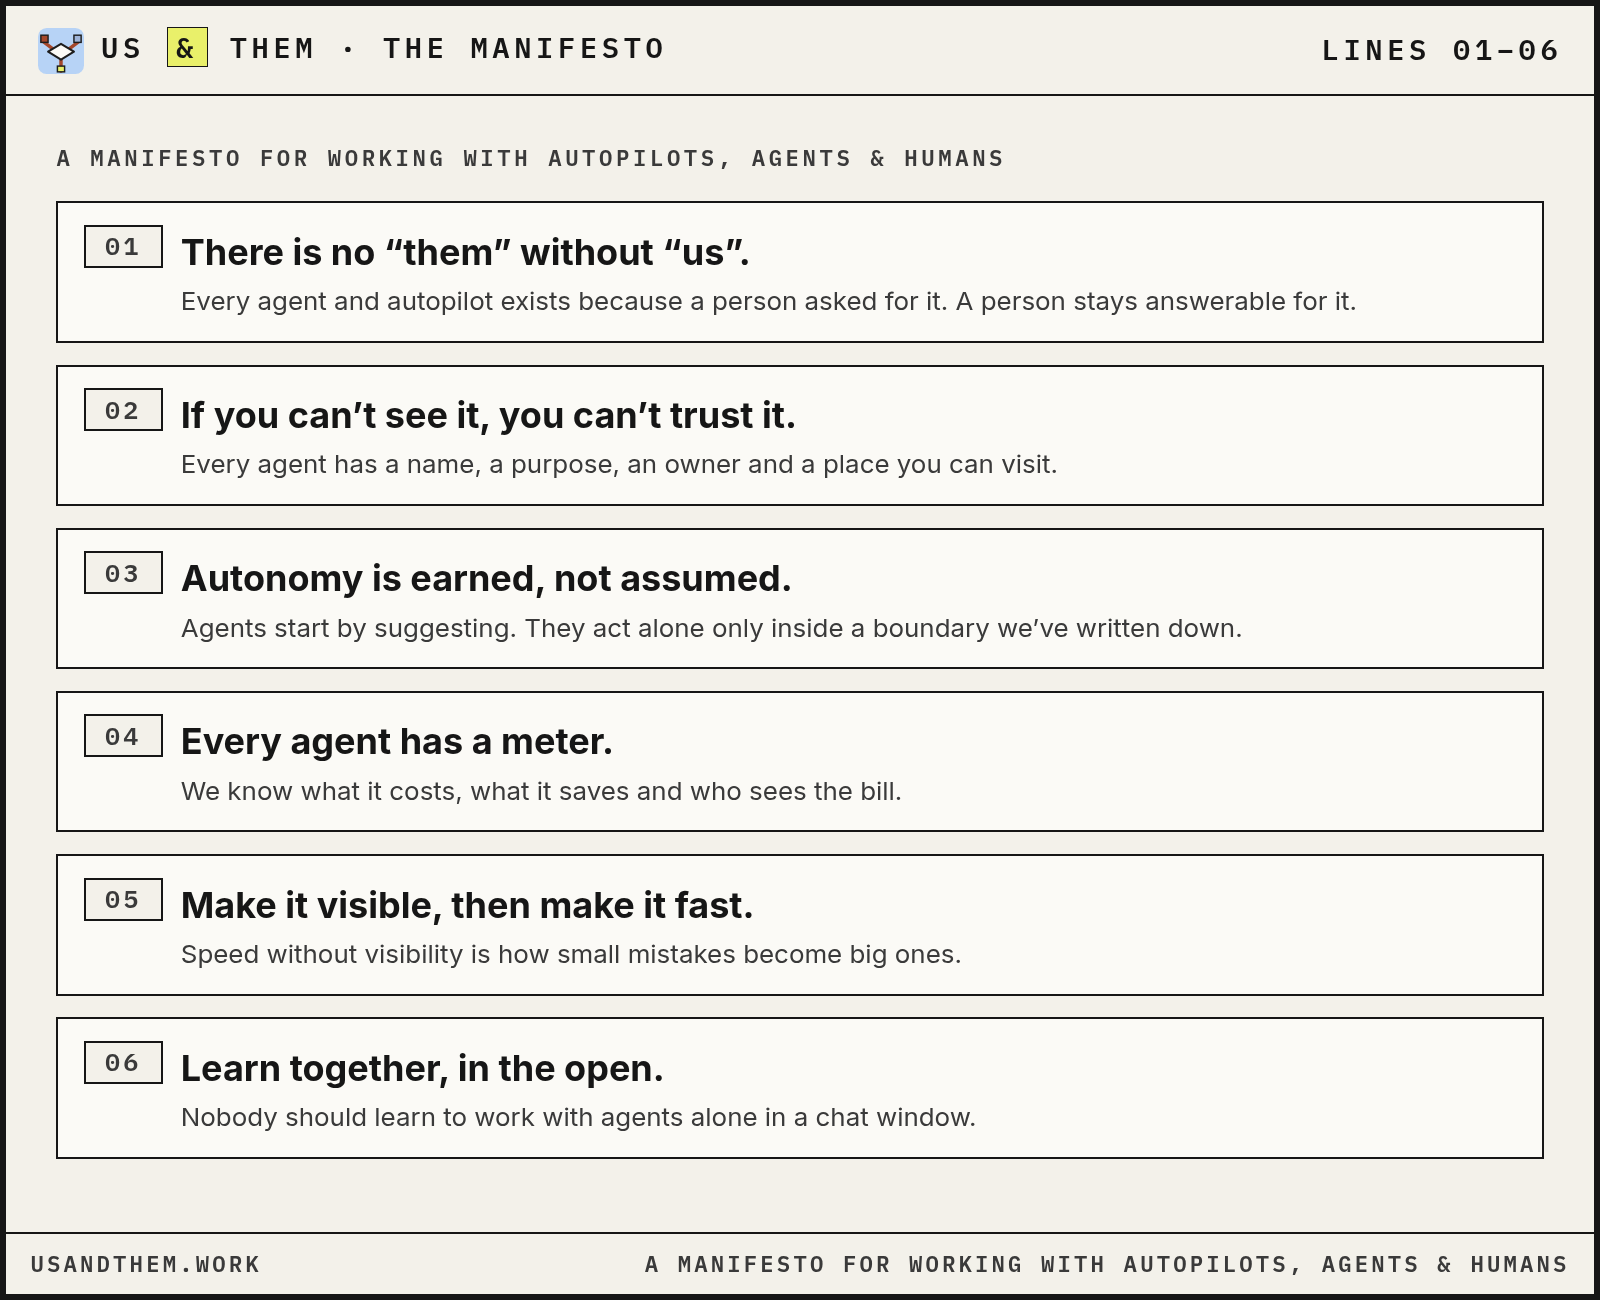
Task: Click the yellow ampersand badge
Action: click(187, 48)
